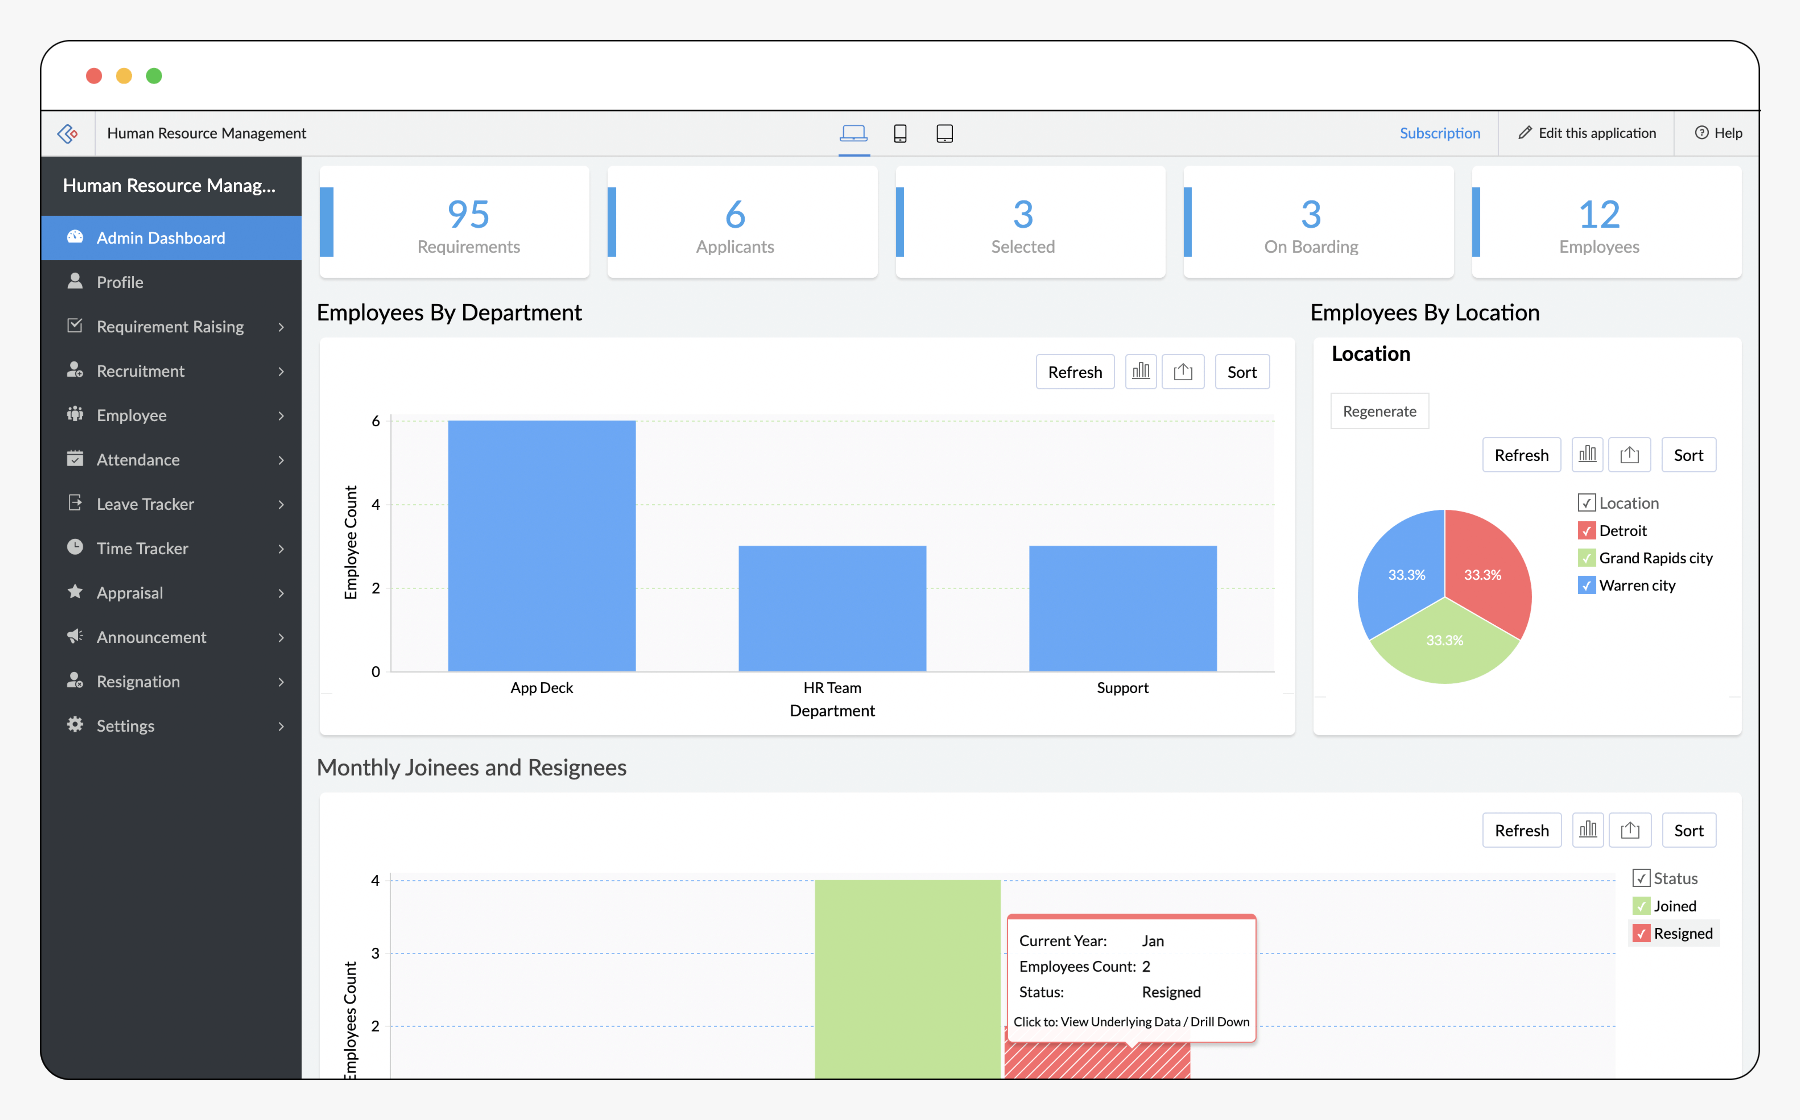Viewport: 1800px width, 1120px height.
Task: Open the Subscription link
Action: 1439,133
